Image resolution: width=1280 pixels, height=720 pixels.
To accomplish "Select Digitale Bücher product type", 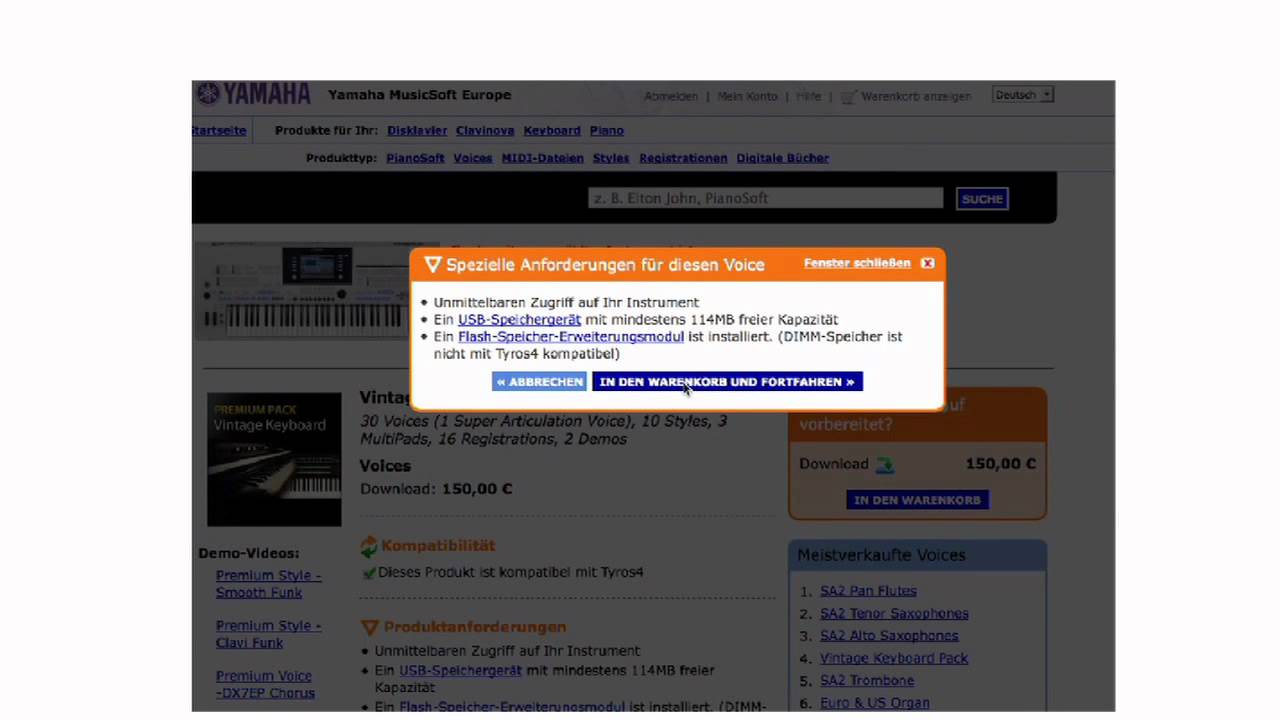I will pyautogui.click(x=783, y=158).
